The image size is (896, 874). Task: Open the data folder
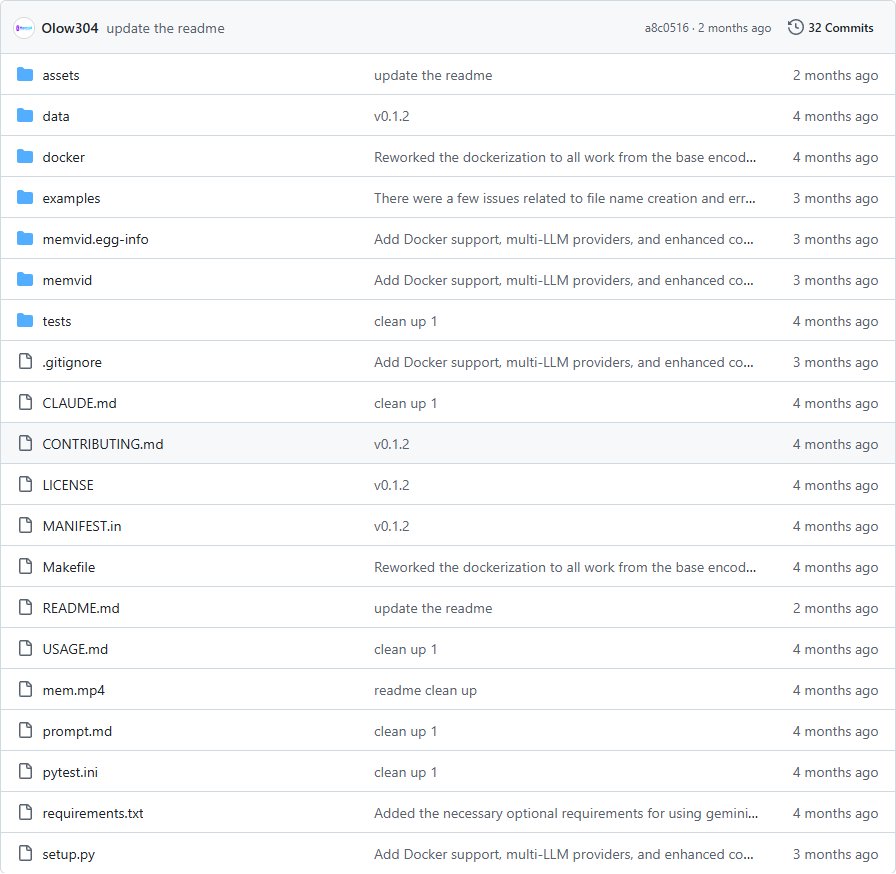tap(56, 116)
